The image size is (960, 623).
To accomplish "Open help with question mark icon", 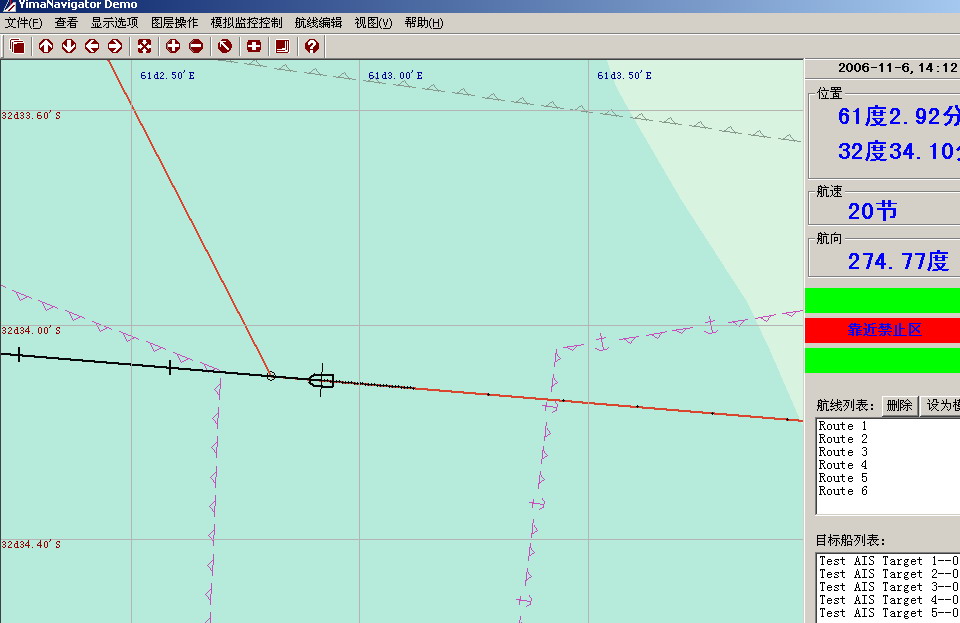I will tap(312, 46).
